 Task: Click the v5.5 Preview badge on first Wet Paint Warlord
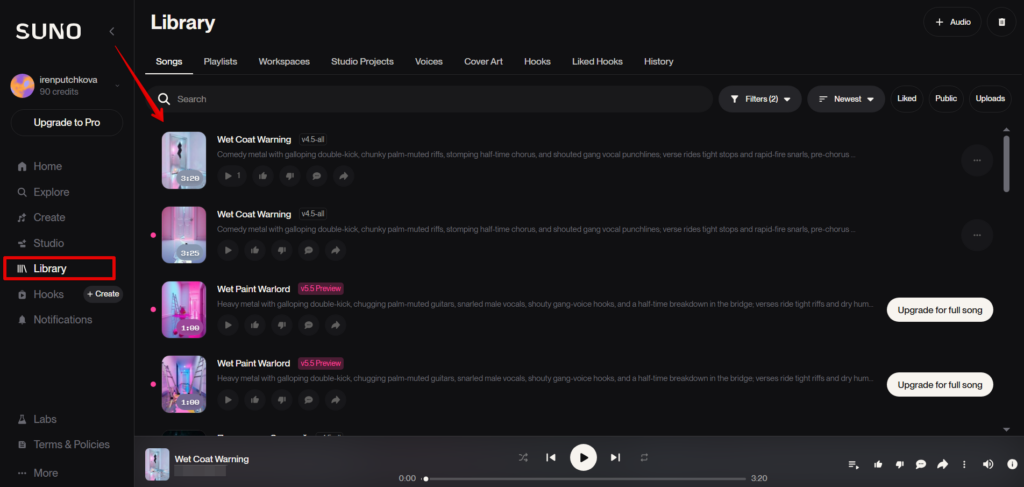coord(321,289)
